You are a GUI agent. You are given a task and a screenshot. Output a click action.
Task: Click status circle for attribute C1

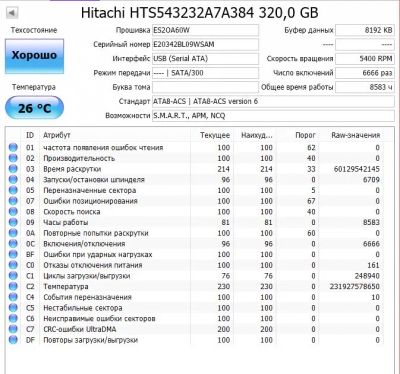(x=13, y=276)
